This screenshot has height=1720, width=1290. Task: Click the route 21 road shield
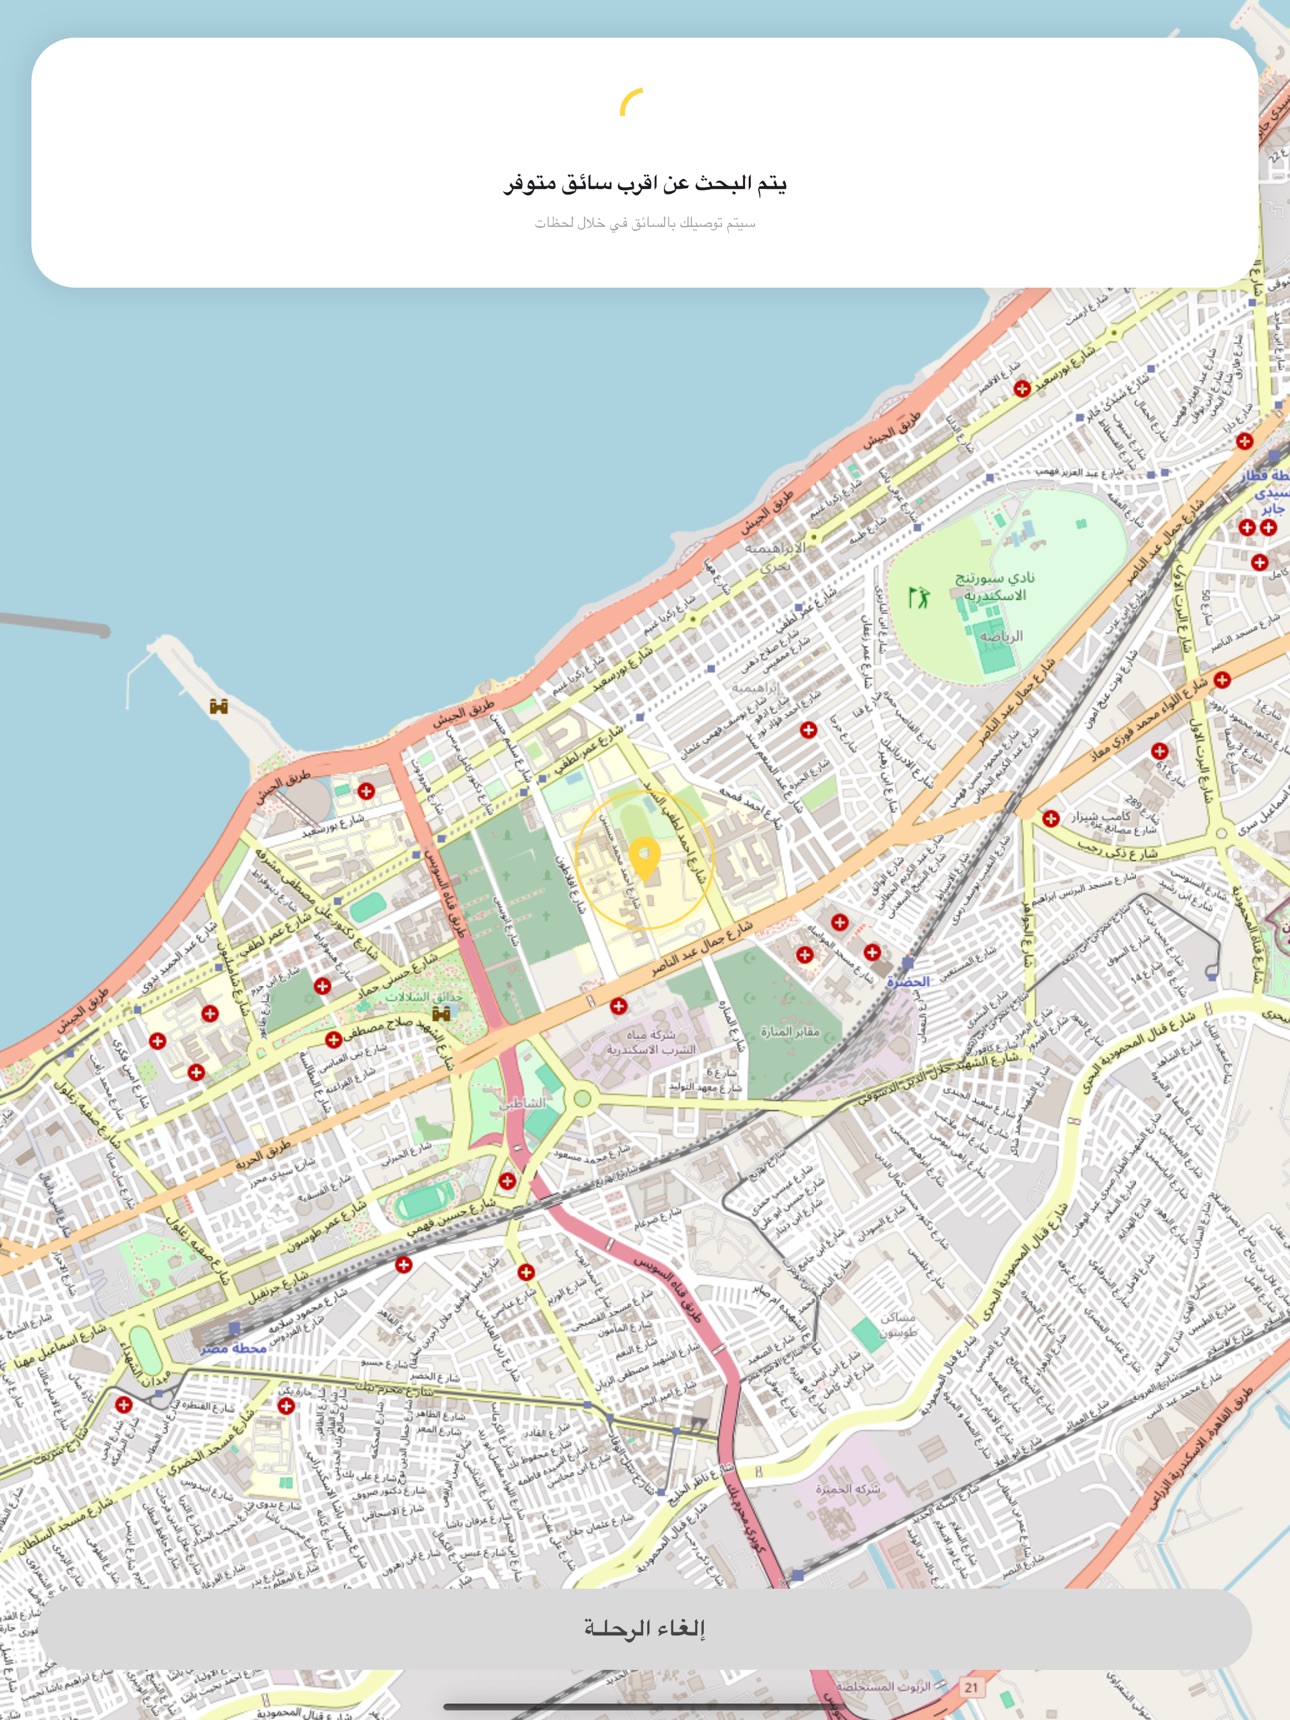point(971,1687)
